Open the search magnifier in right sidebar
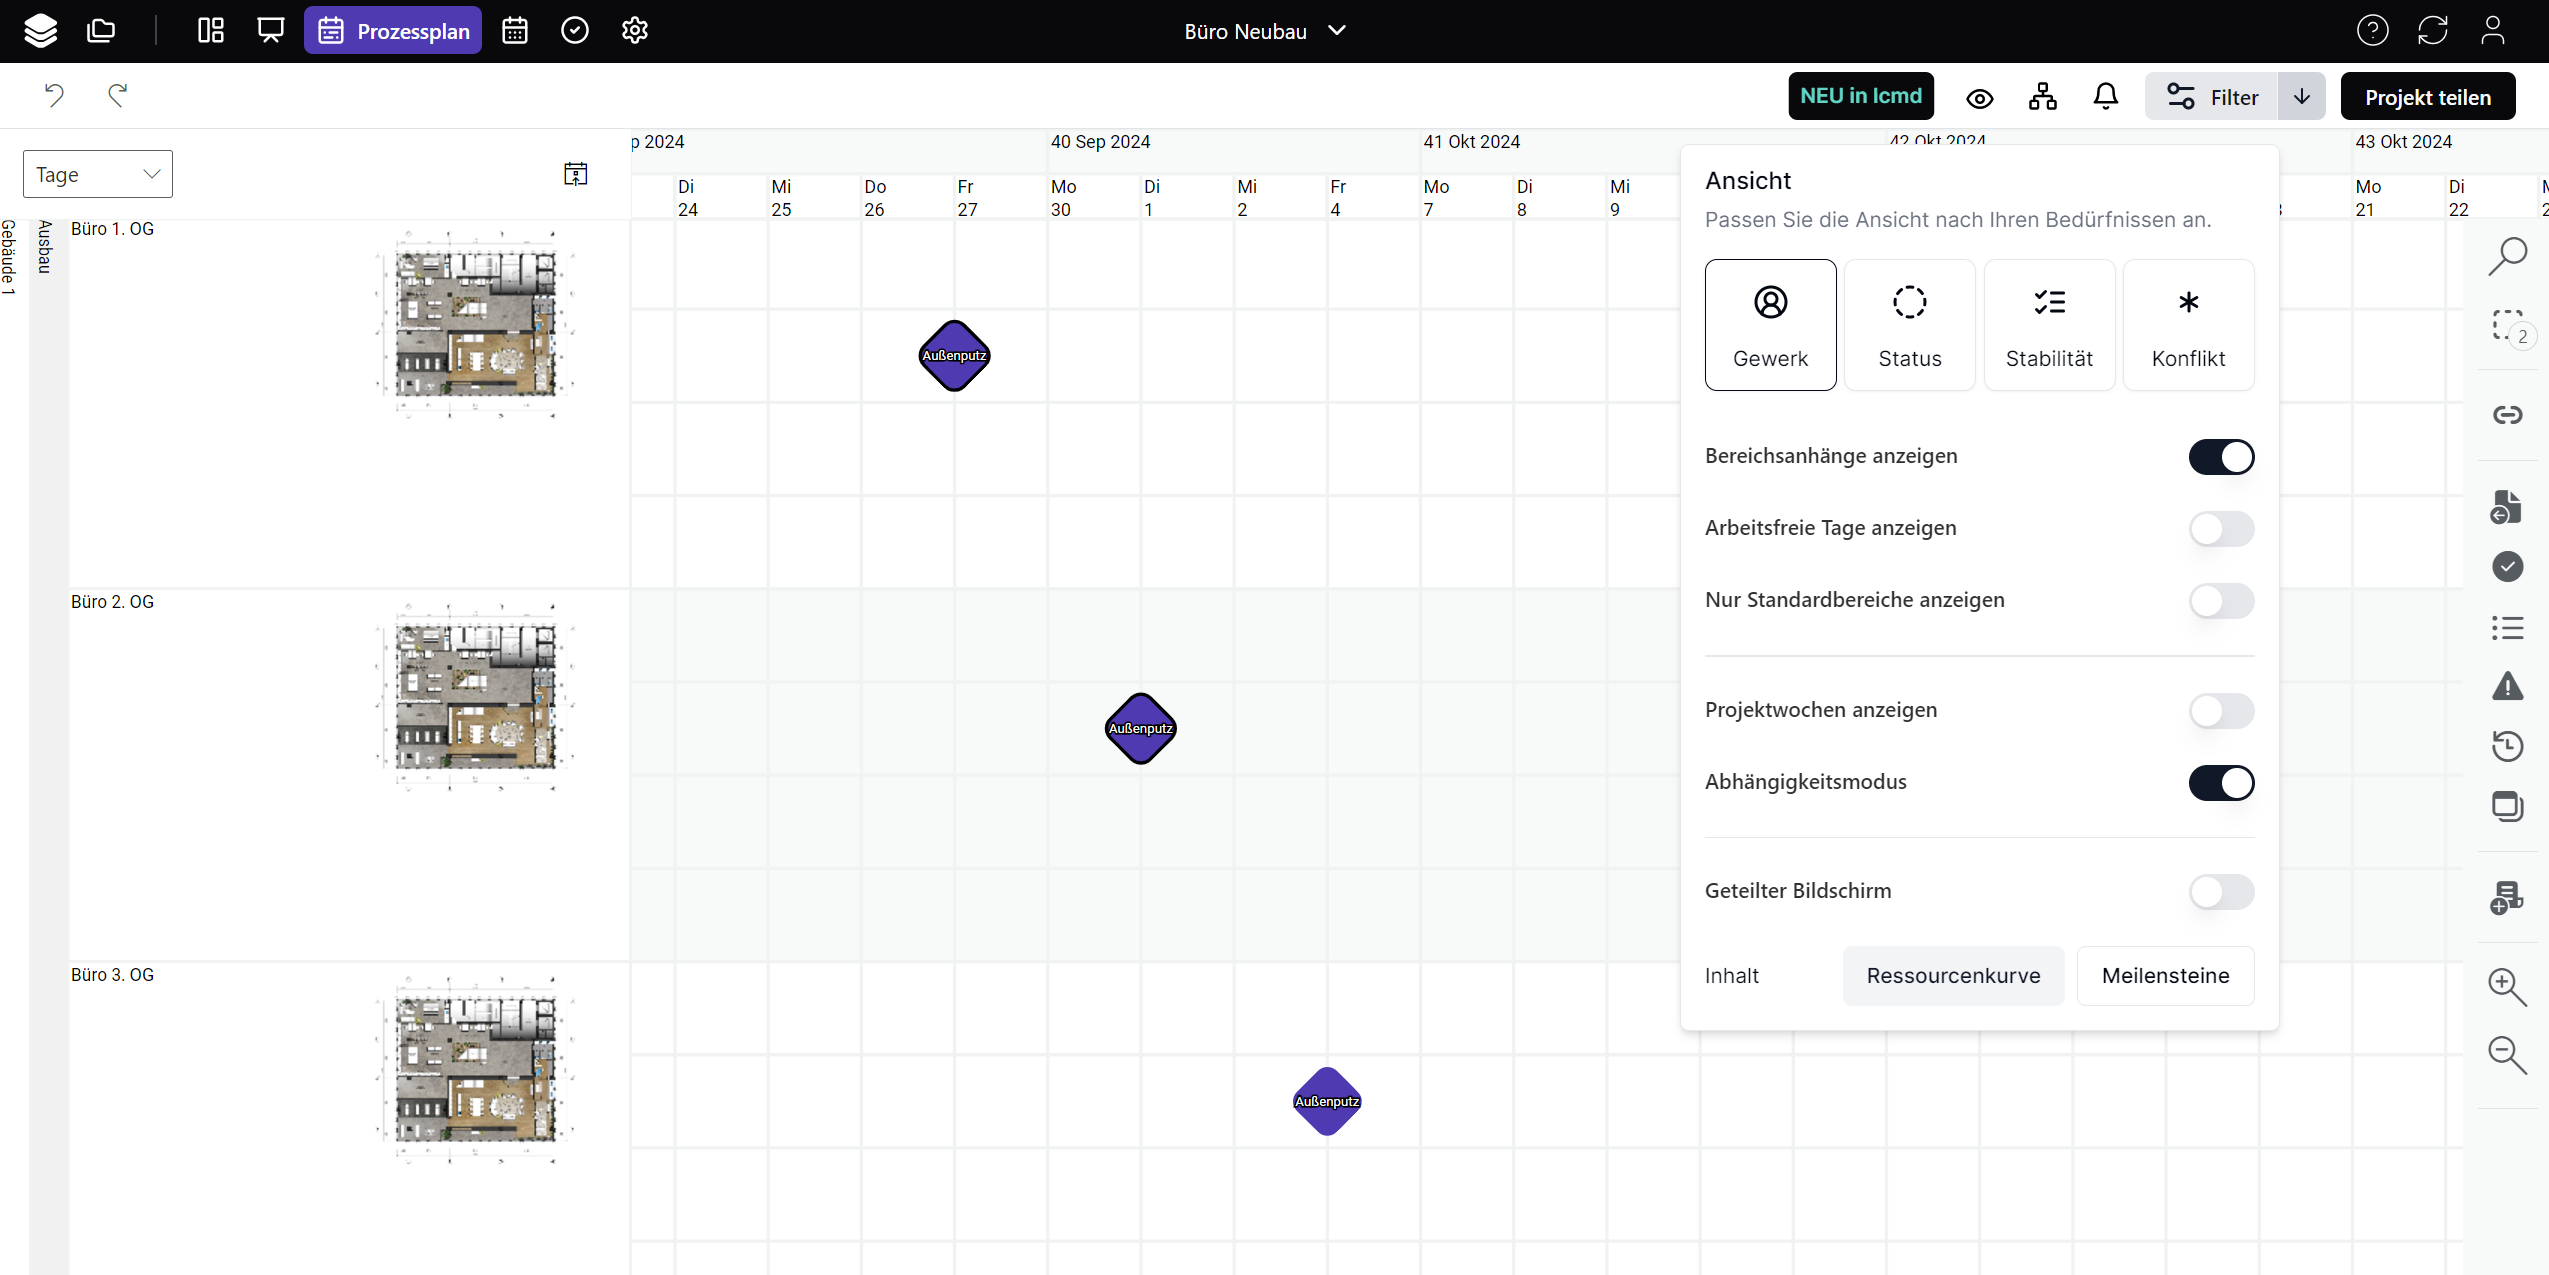The height and width of the screenshot is (1275, 2549). (2507, 256)
